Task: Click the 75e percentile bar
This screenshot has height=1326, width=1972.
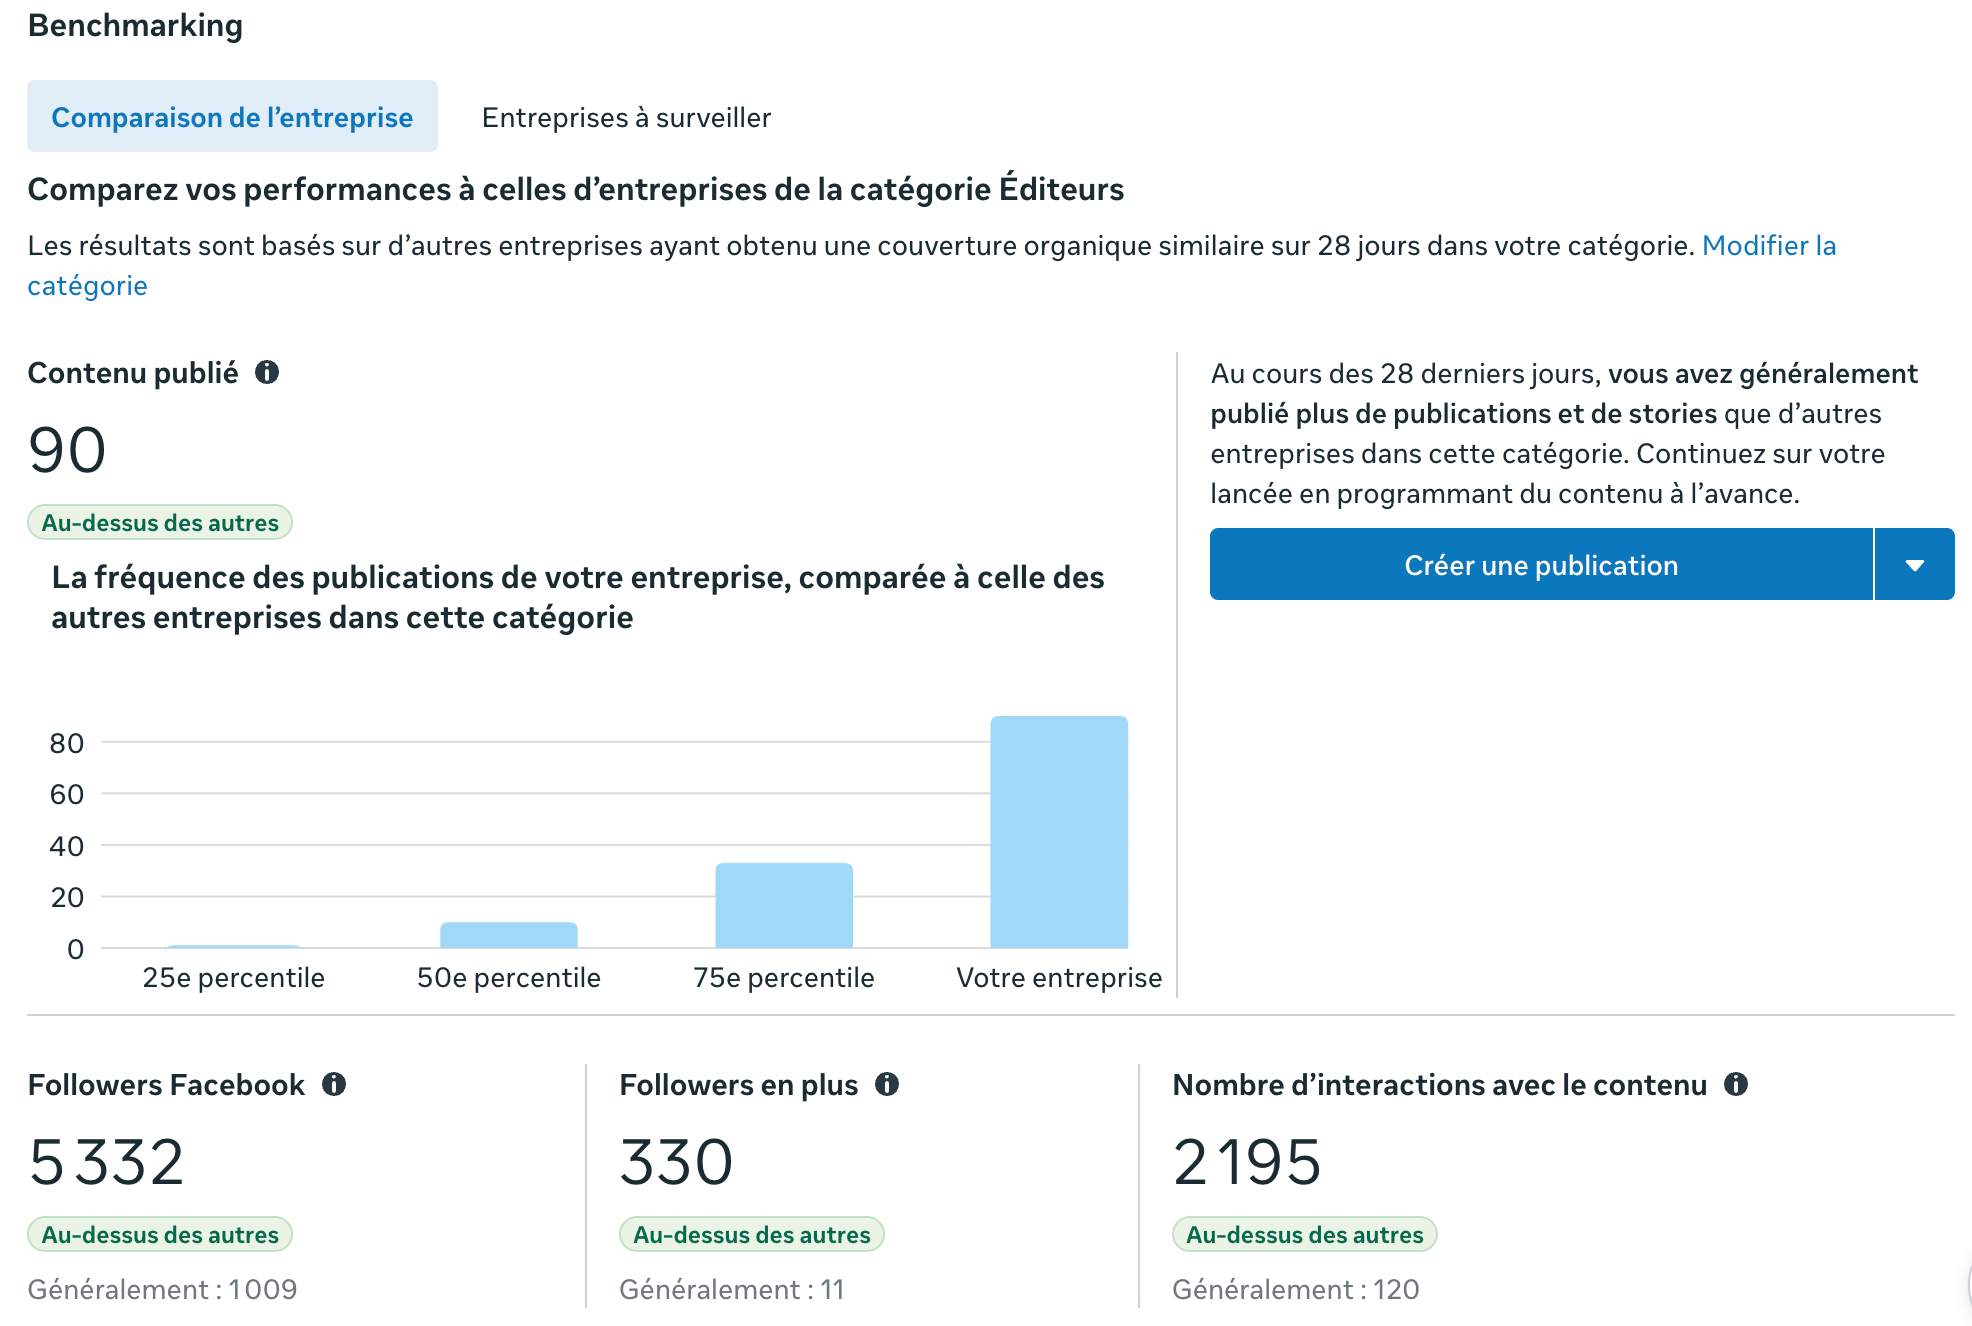Action: (x=784, y=905)
